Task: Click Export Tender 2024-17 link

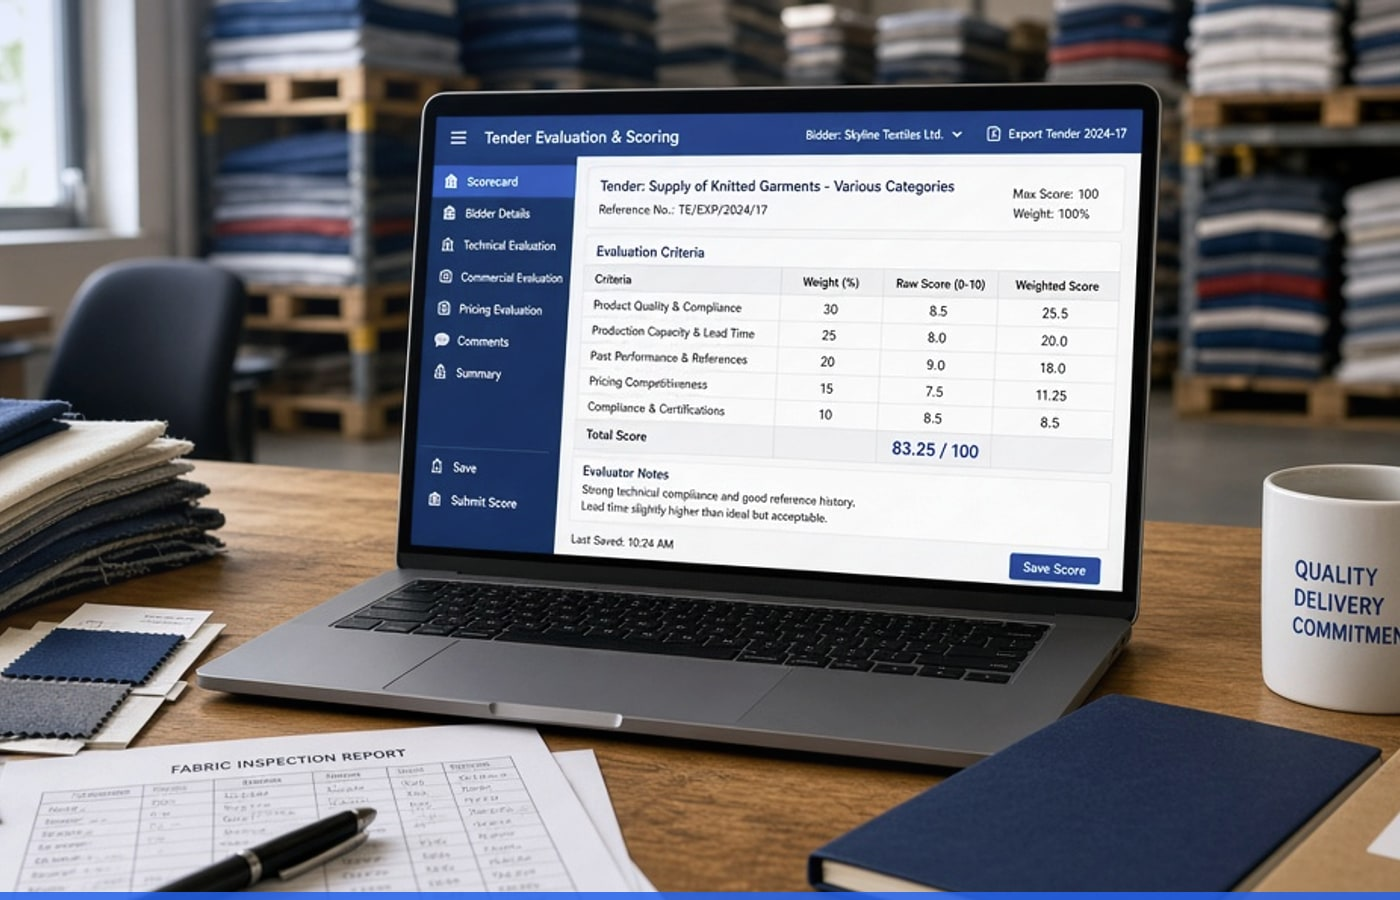Action: pyautogui.click(x=1067, y=133)
